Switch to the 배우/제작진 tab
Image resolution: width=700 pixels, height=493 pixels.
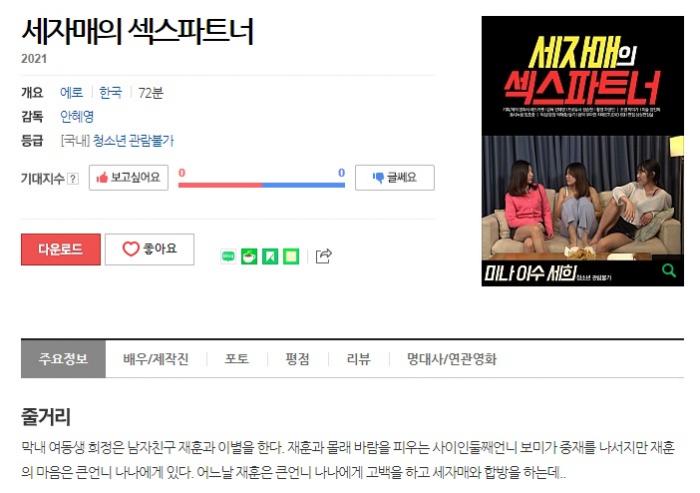click(156, 359)
